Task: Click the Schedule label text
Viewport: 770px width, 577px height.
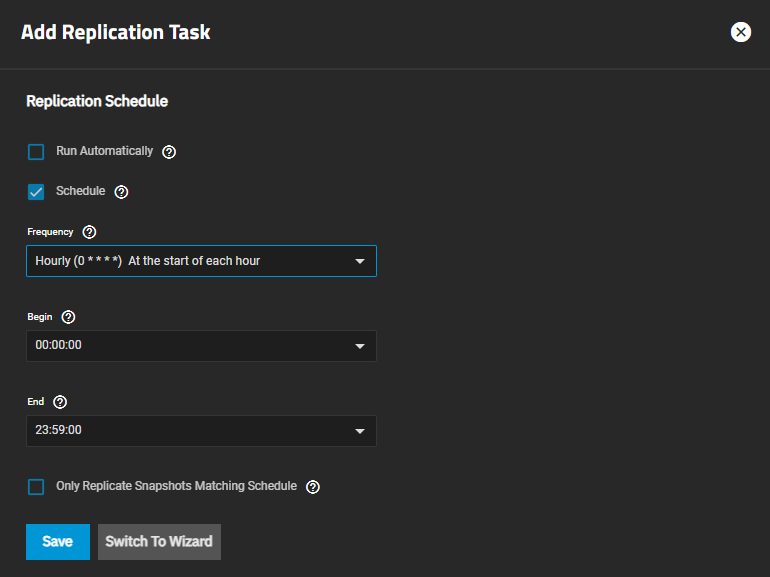Action: 81,191
